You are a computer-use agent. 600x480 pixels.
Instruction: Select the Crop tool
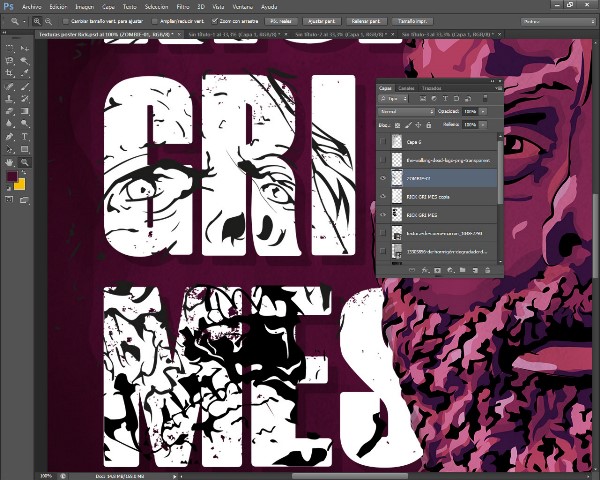point(10,73)
